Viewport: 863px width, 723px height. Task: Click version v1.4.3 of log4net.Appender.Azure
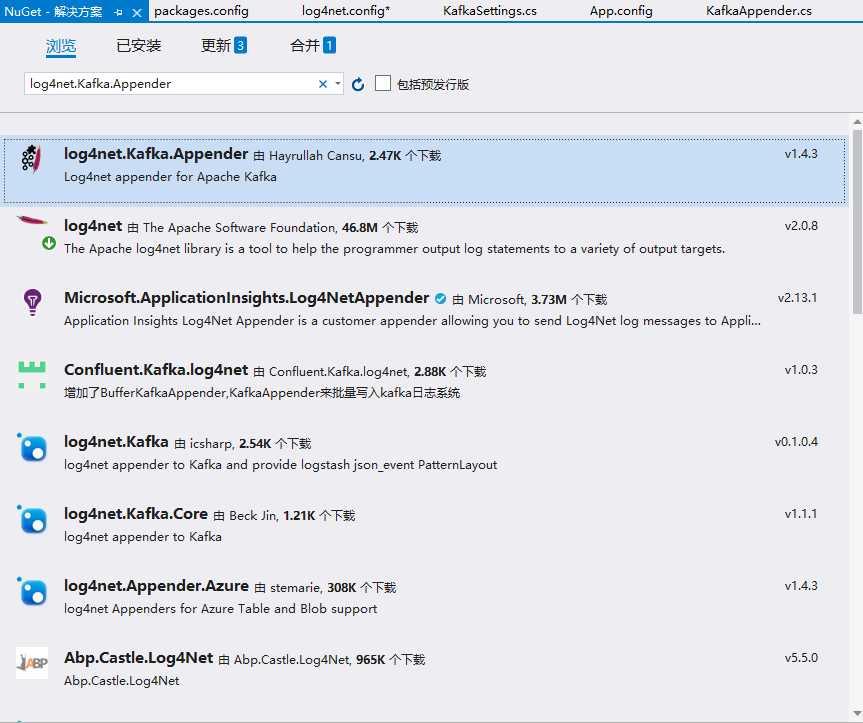coord(801,586)
